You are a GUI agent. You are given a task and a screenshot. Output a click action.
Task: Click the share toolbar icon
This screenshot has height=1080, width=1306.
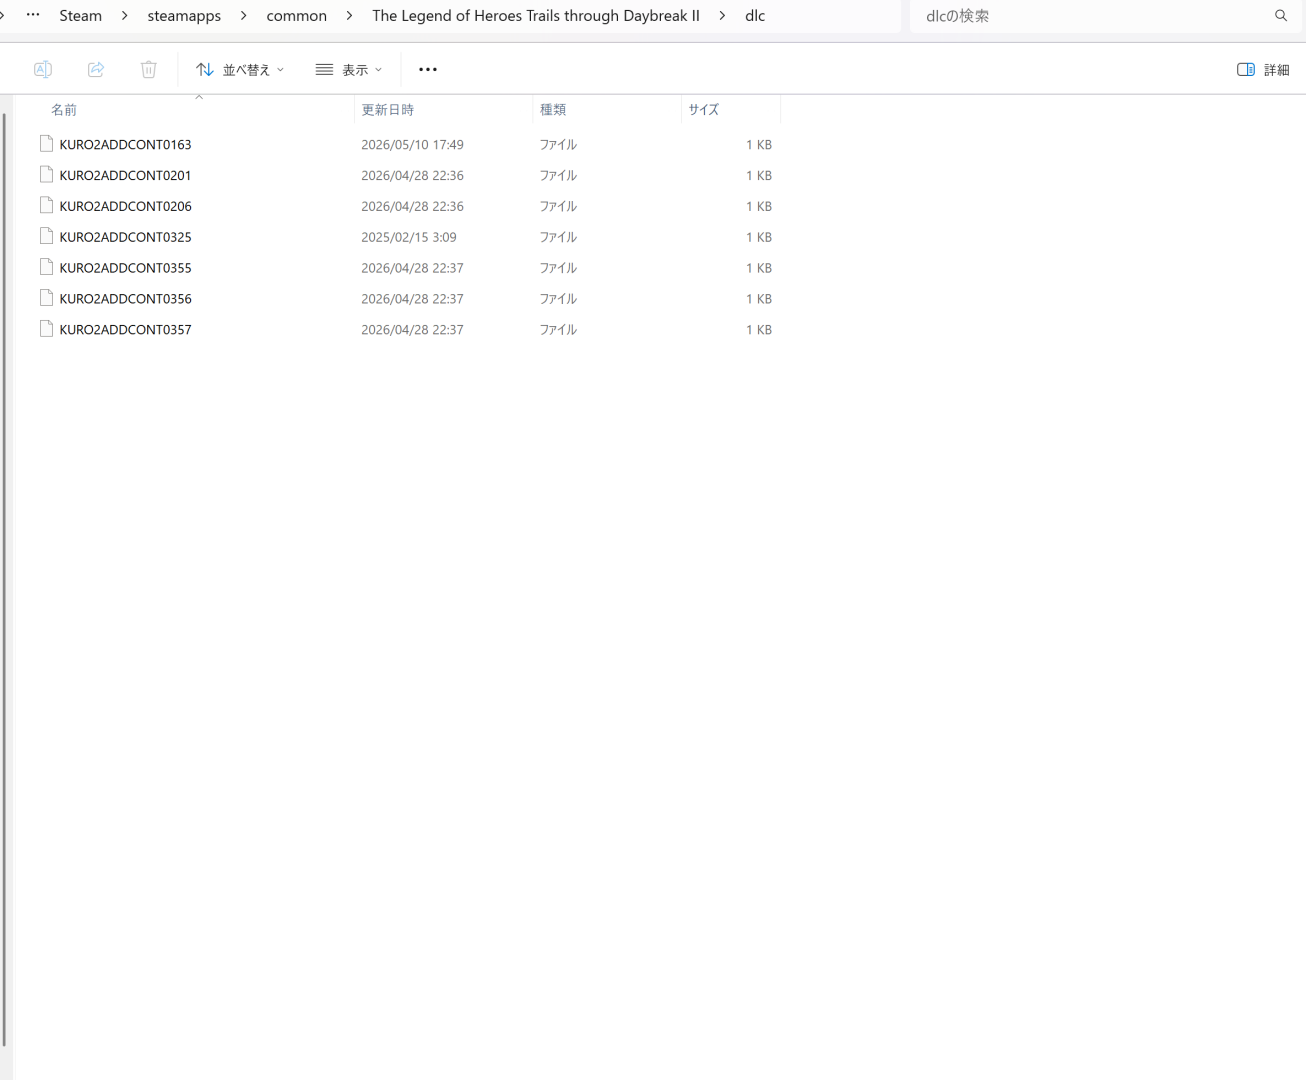96,69
